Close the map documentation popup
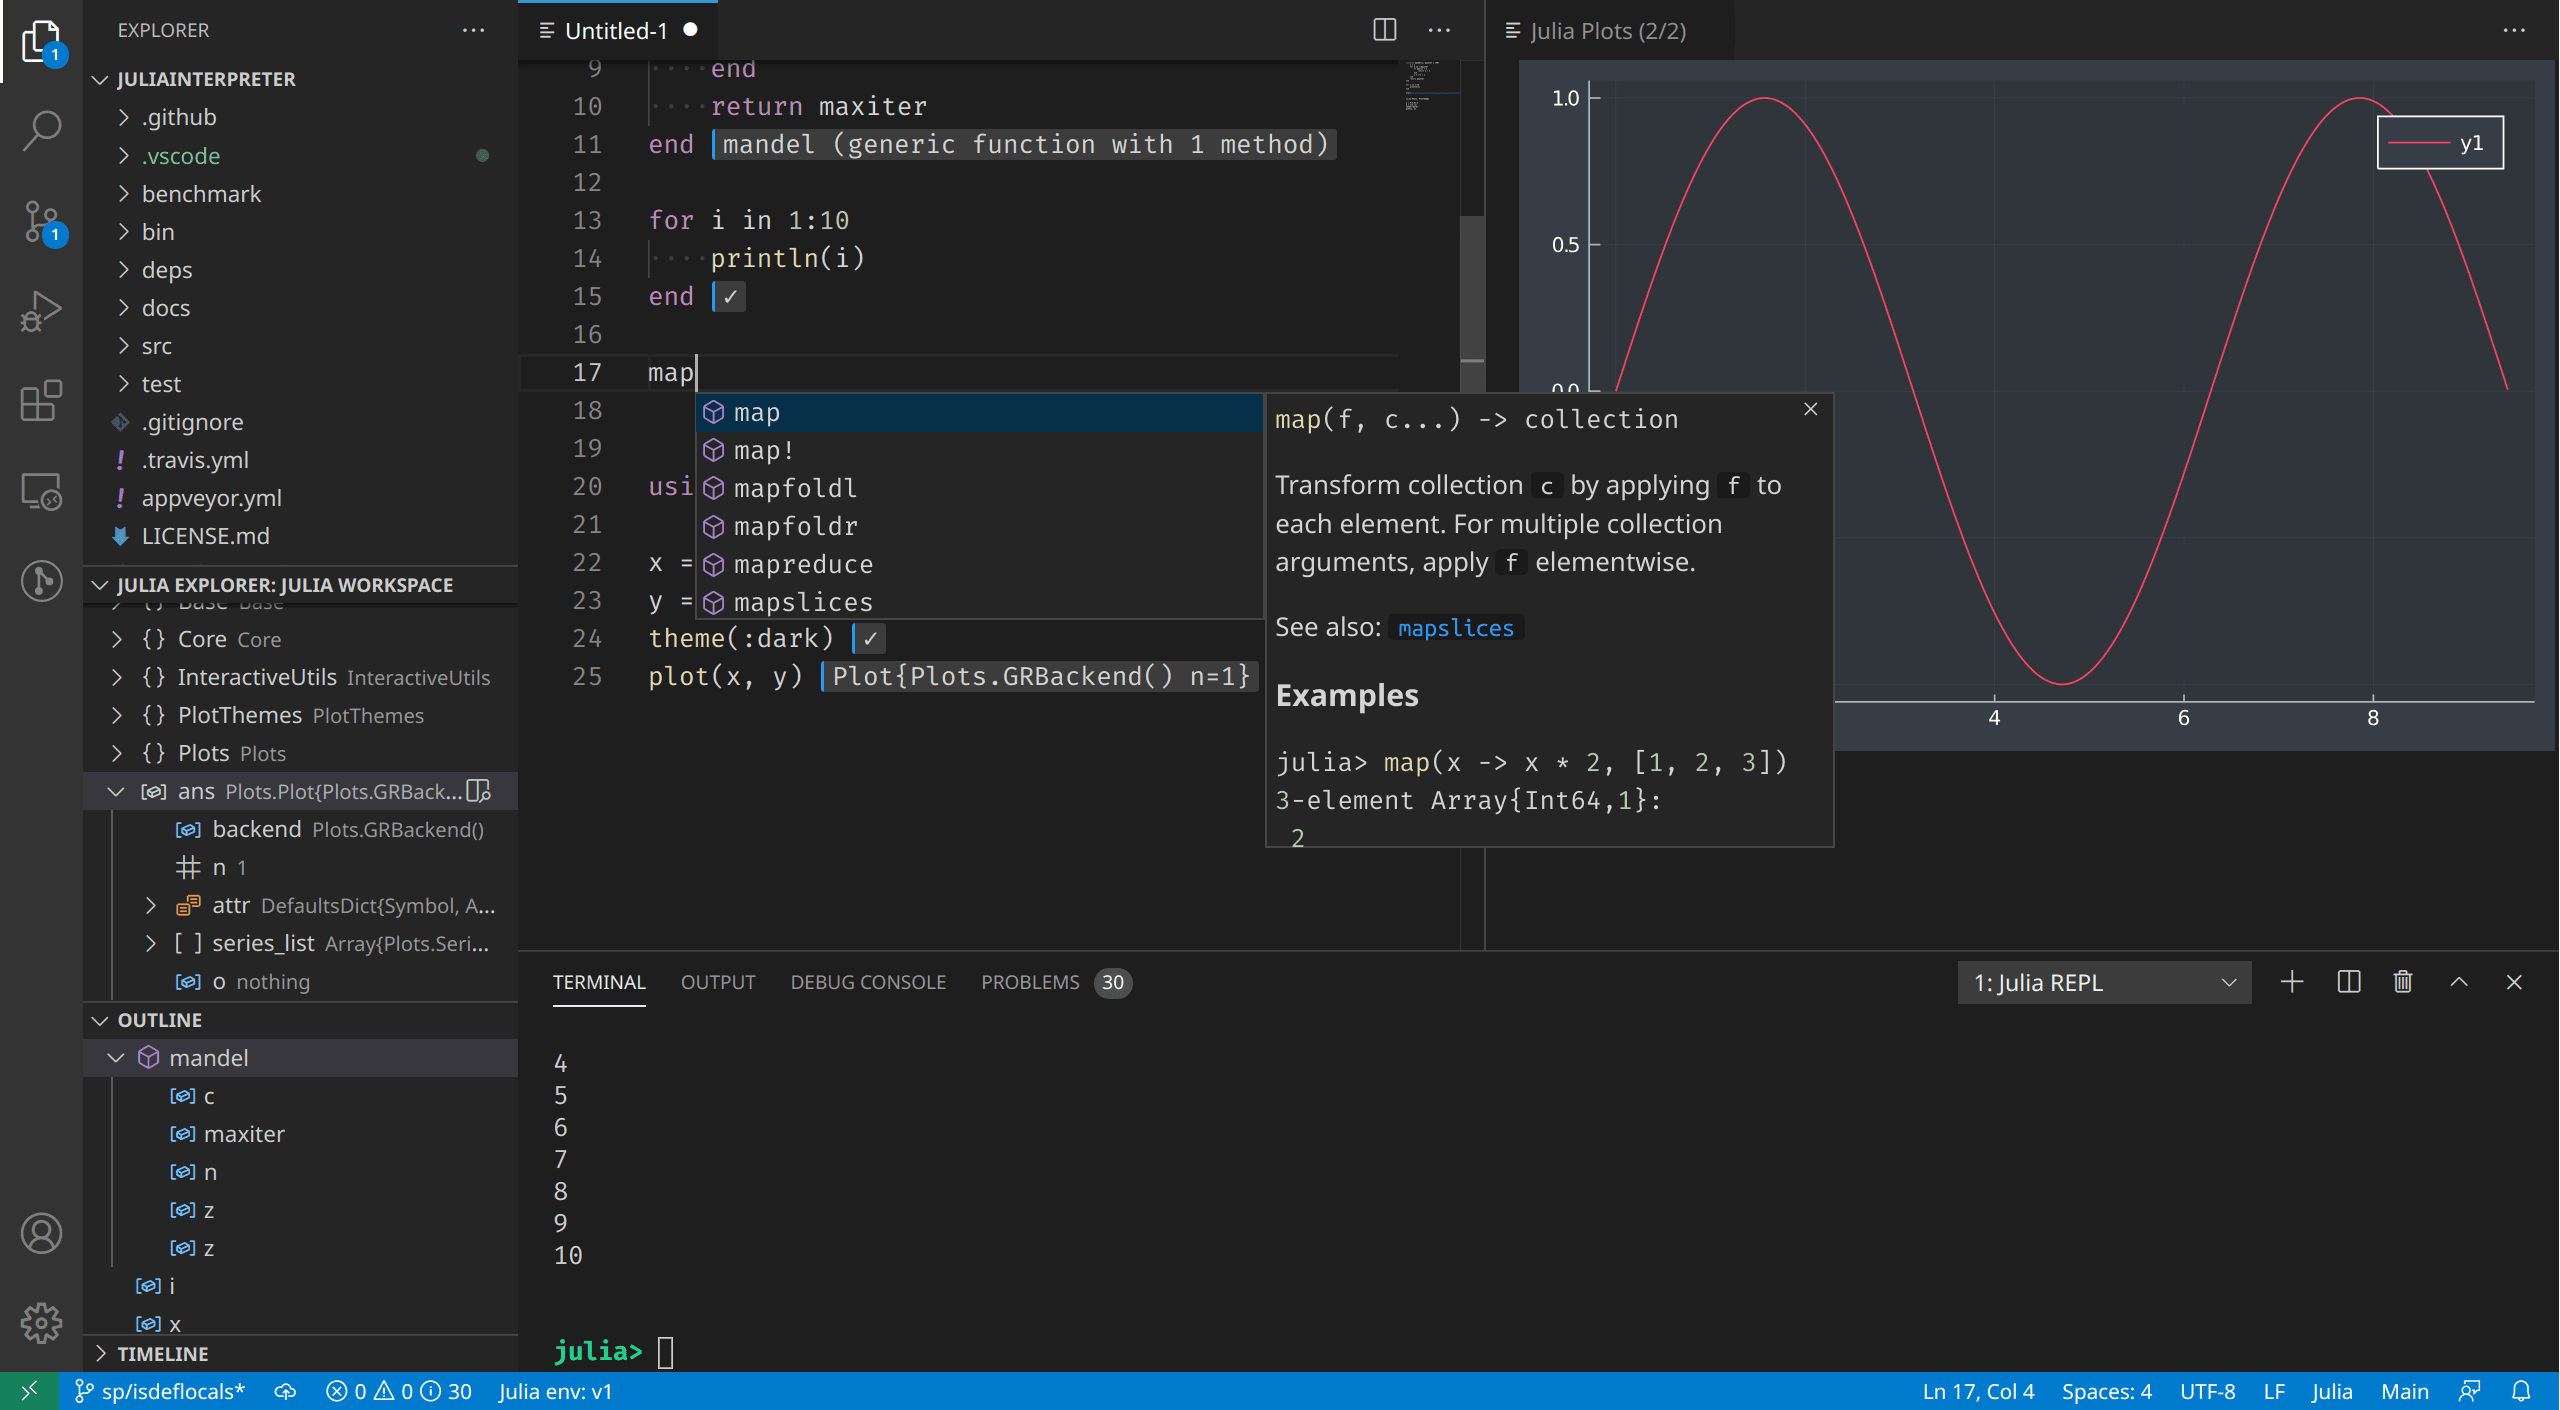2560x1410 pixels. click(1810, 408)
